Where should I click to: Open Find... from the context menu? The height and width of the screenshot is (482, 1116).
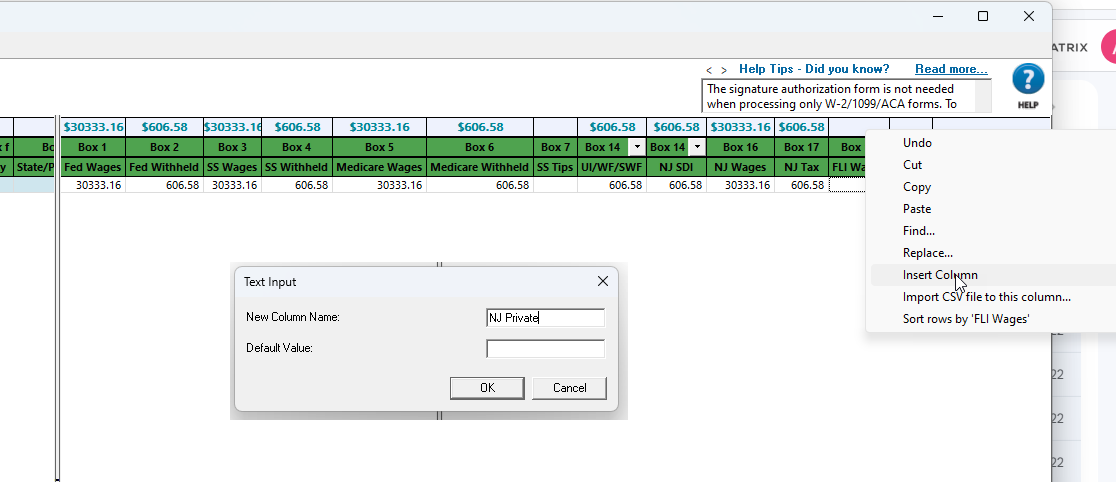click(x=919, y=231)
